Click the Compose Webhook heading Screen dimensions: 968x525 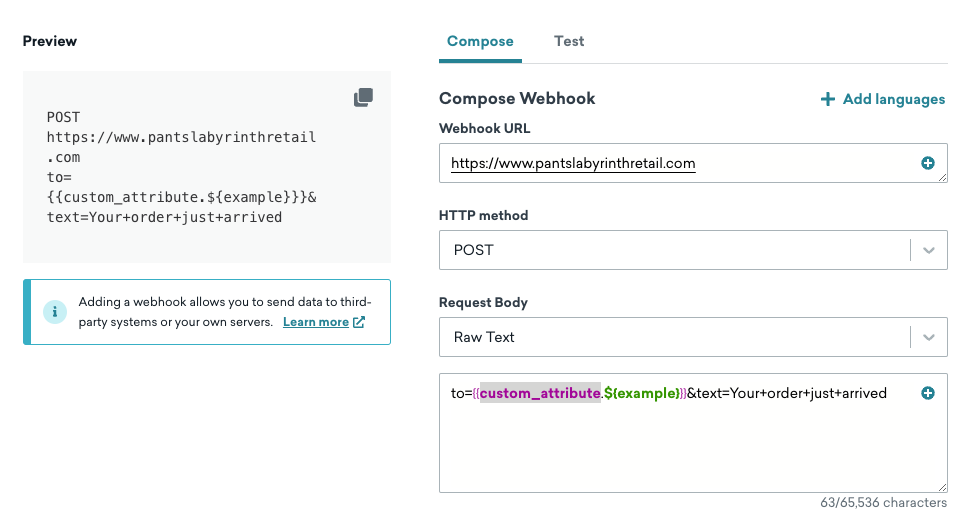click(x=517, y=98)
